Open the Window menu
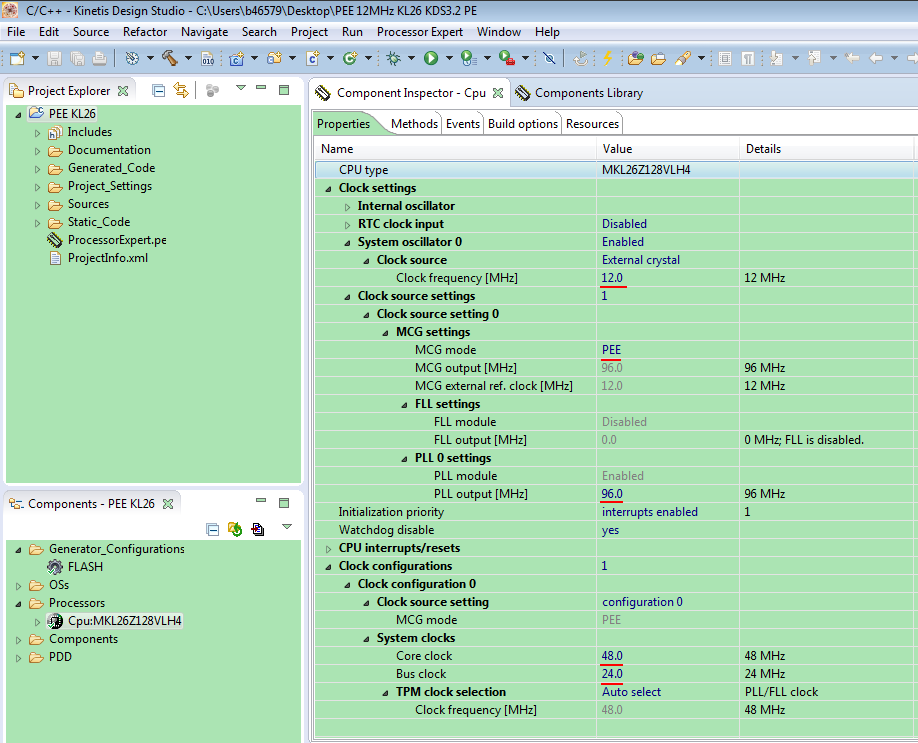This screenshot has width=918, height=743. point(499,32)
